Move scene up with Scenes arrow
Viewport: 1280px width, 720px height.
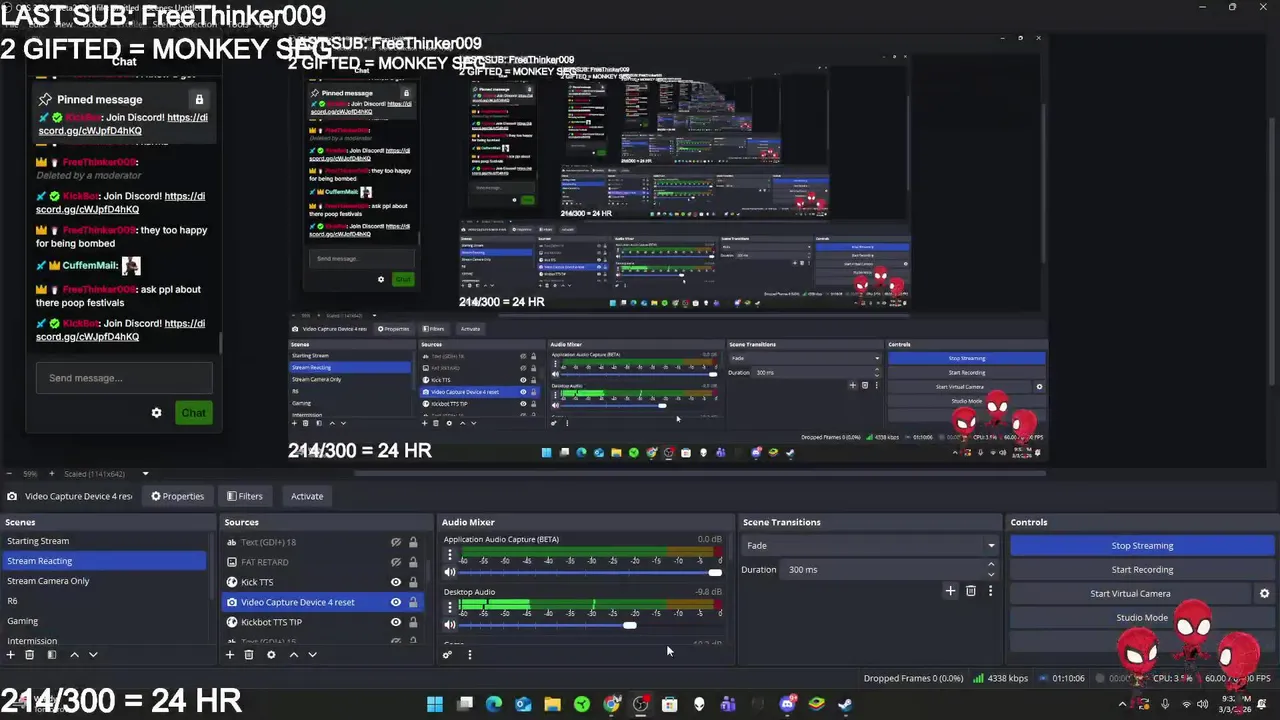(74, 655)
